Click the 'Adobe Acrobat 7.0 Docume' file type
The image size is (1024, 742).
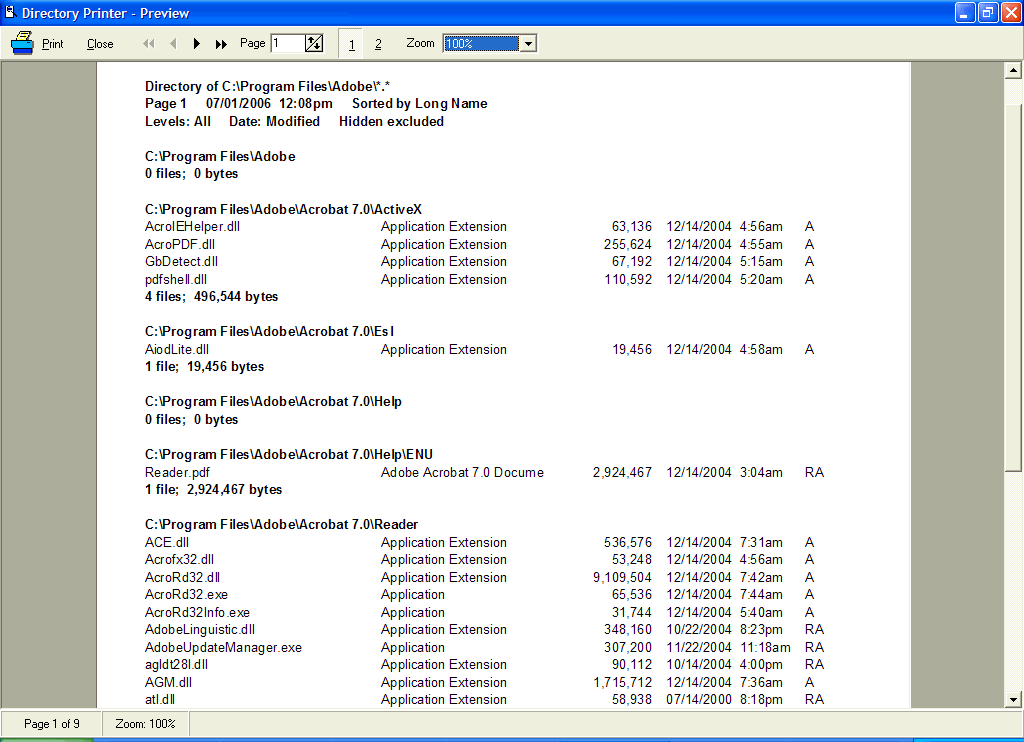coord(462,472)
